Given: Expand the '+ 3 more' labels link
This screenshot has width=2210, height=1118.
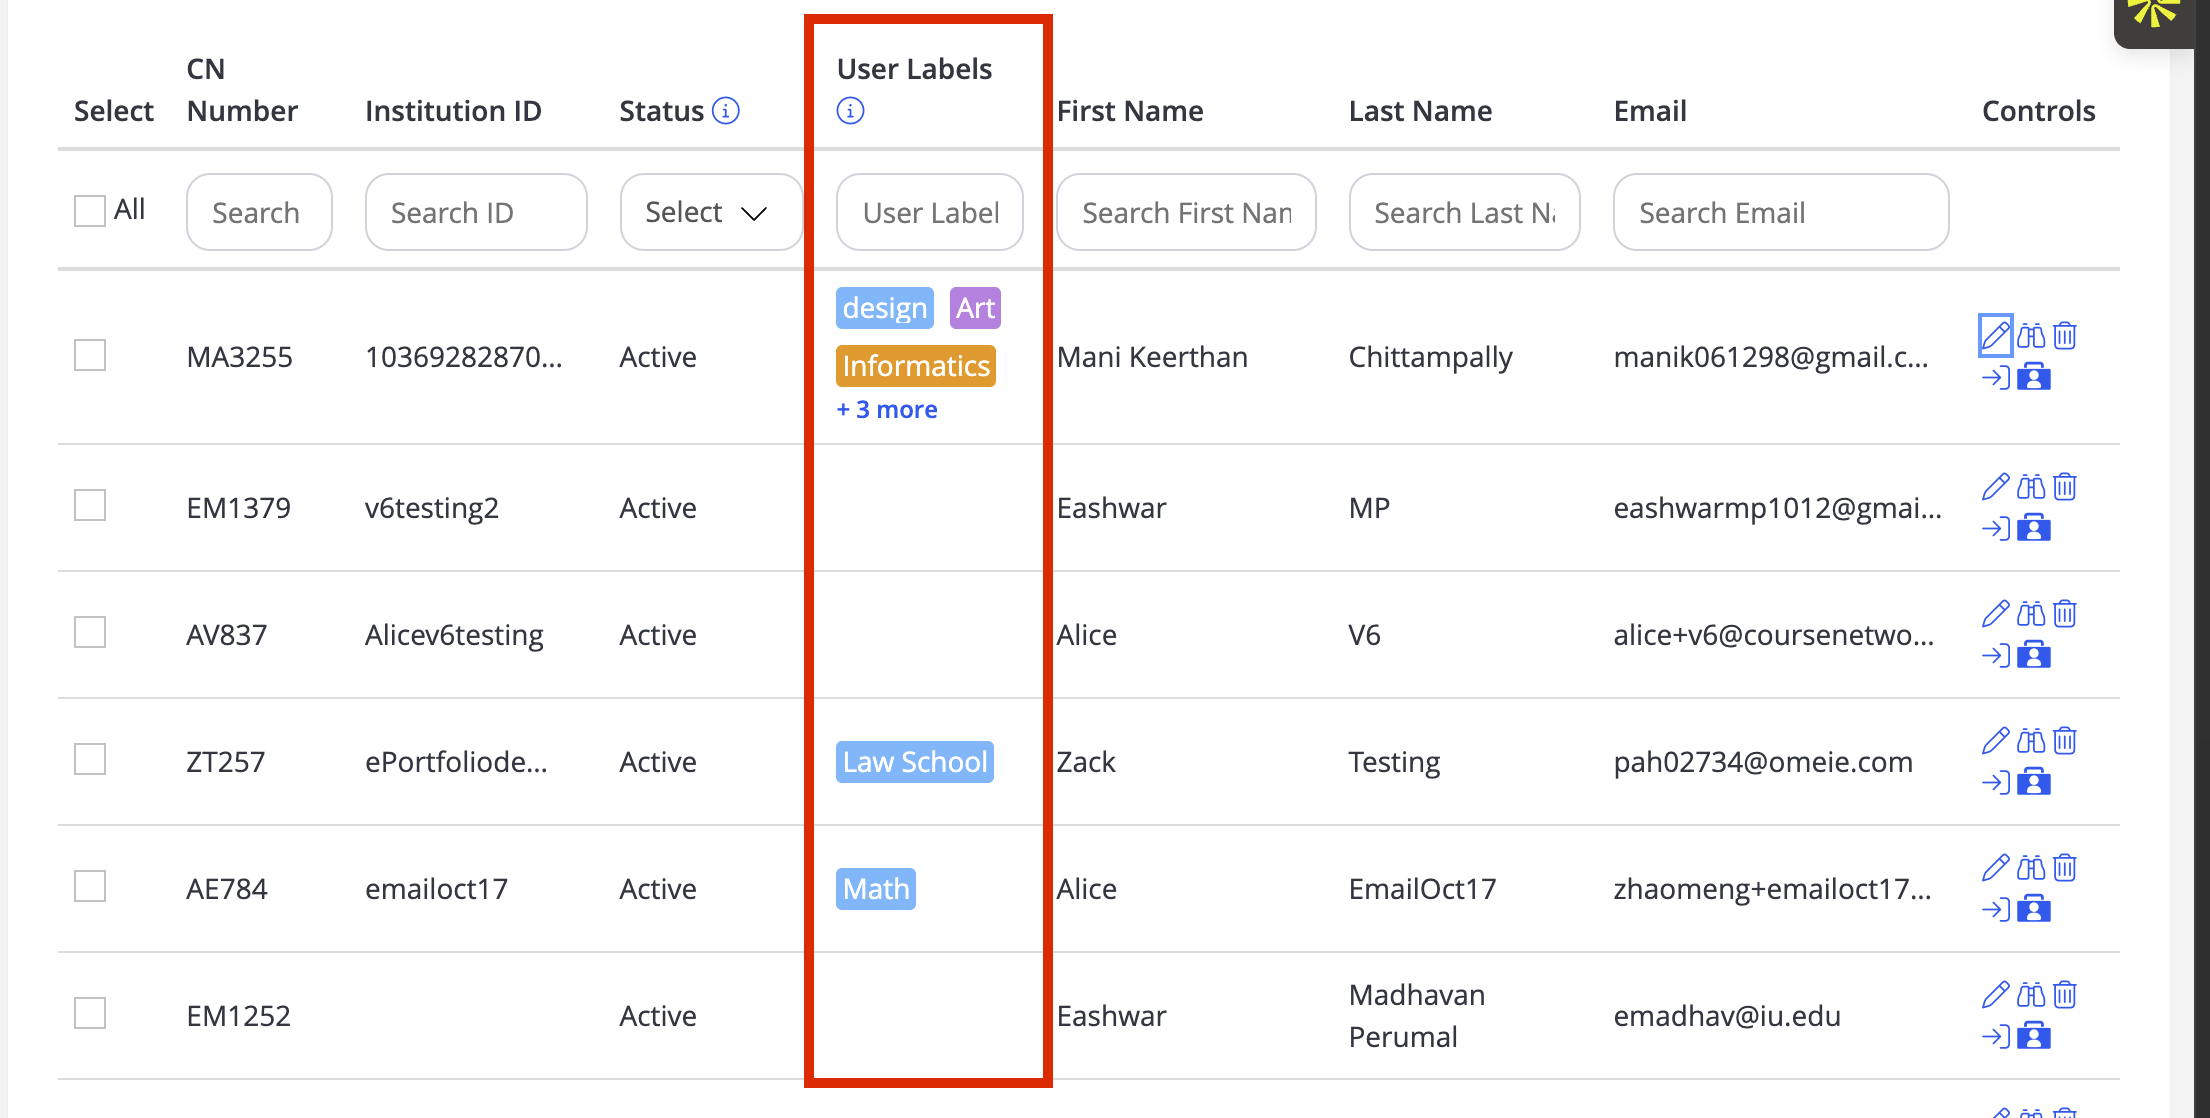Looking at the screenshot, I should (x=887, y=410).
